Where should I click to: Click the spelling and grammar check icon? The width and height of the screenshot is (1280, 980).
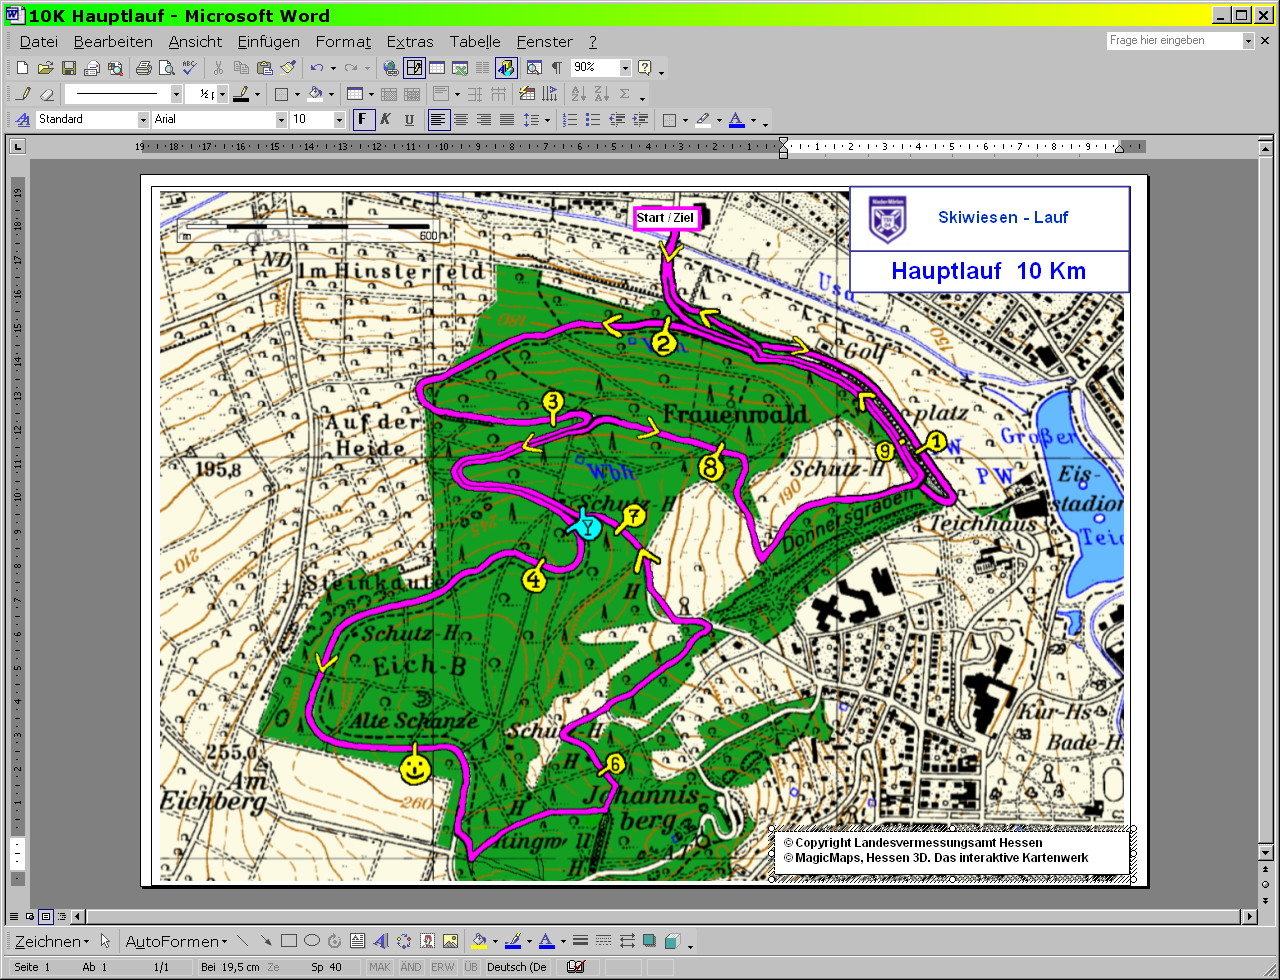tap(189, 68)
